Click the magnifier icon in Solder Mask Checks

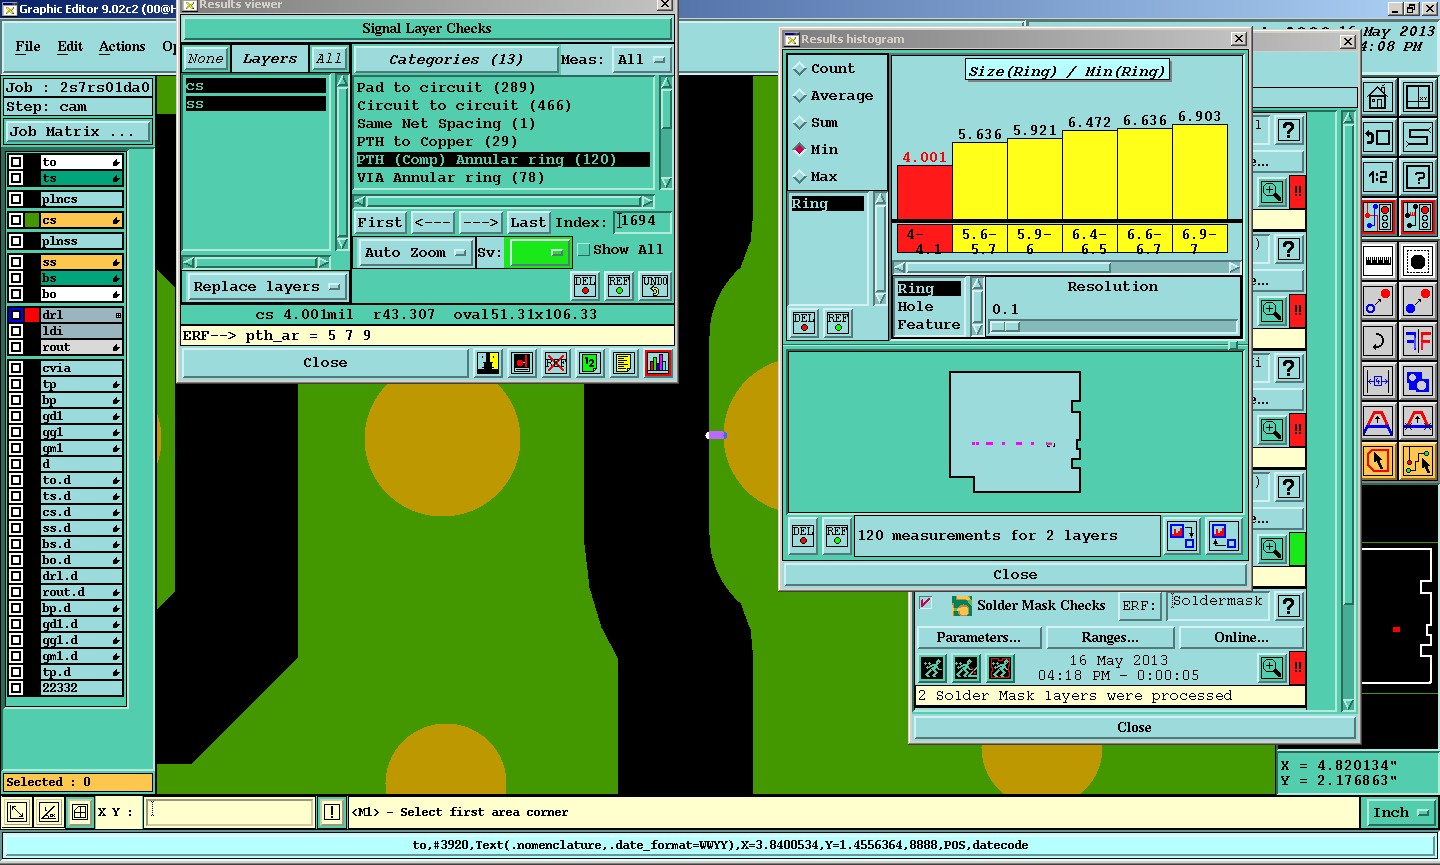[x=1272, y=668]
